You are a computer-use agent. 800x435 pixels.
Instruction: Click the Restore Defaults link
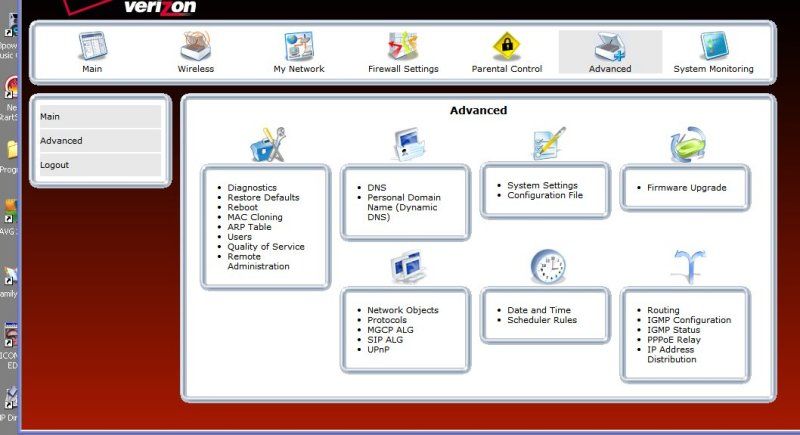(x=262, y=197)
